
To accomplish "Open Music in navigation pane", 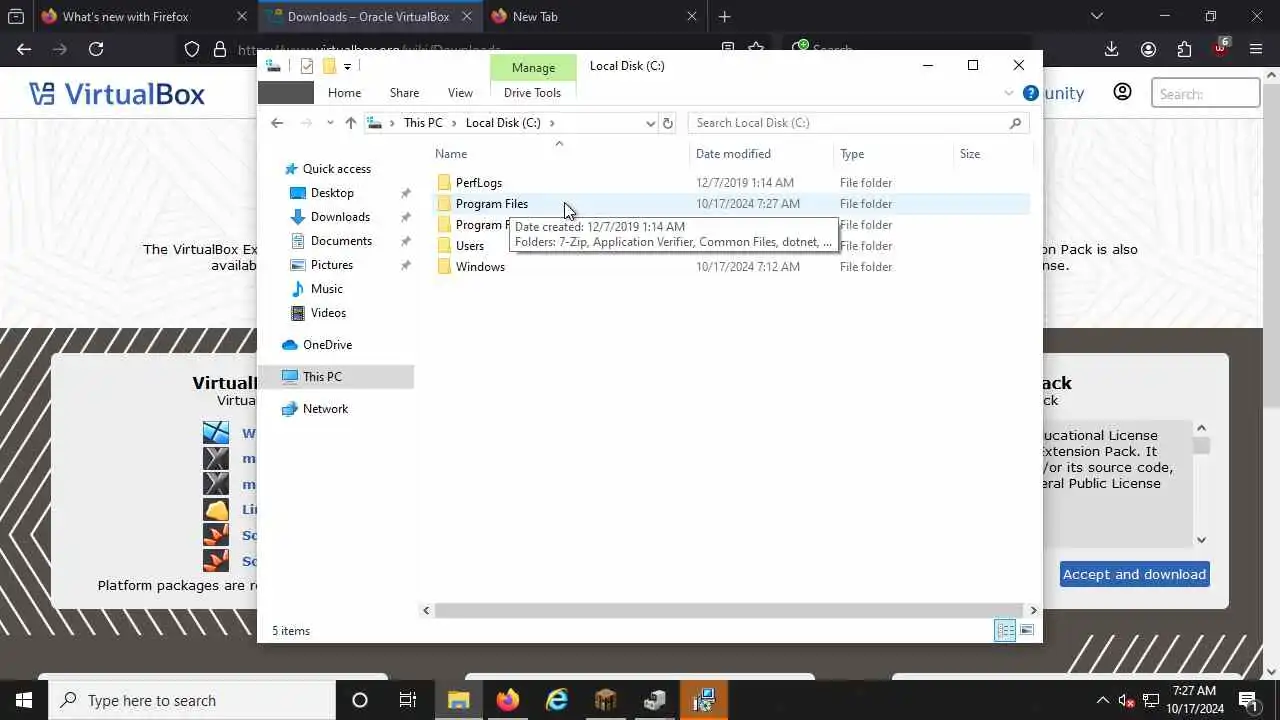I will (x=327, y=289).
